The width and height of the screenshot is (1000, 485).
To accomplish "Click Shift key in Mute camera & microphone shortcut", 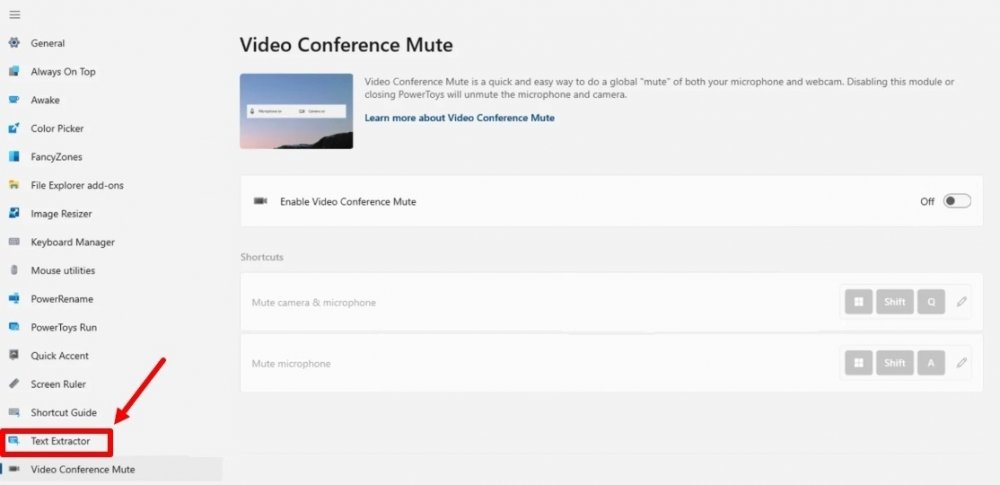I will pos(895,302).
